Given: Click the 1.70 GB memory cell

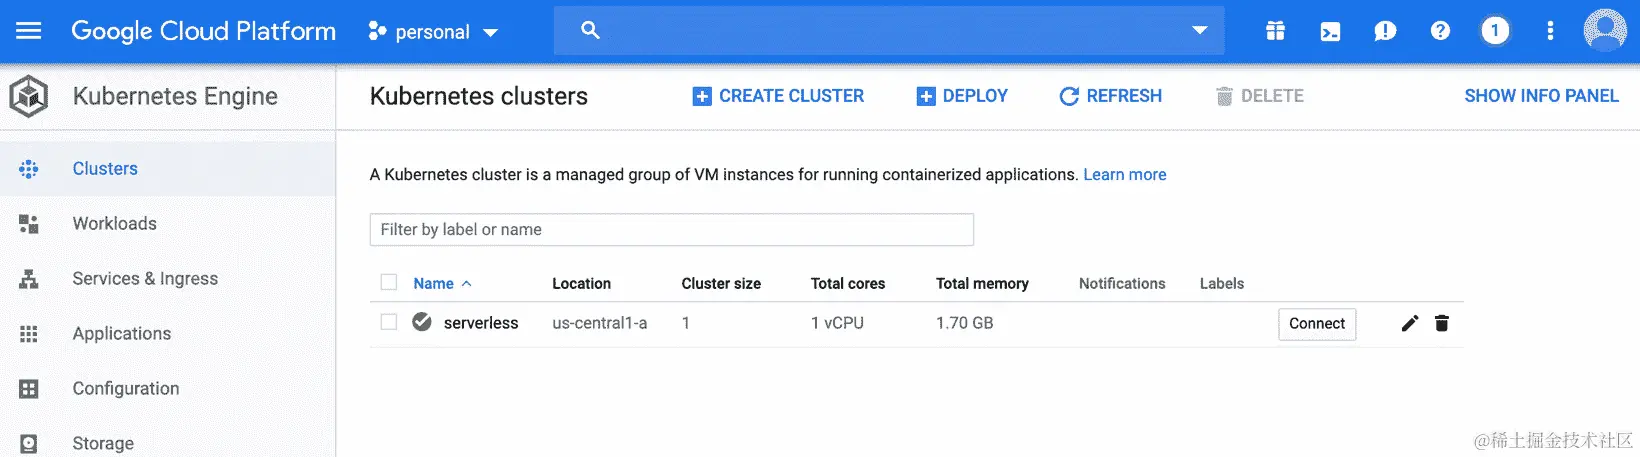Looking at the screenshot, I should click(x=964, y=323).
